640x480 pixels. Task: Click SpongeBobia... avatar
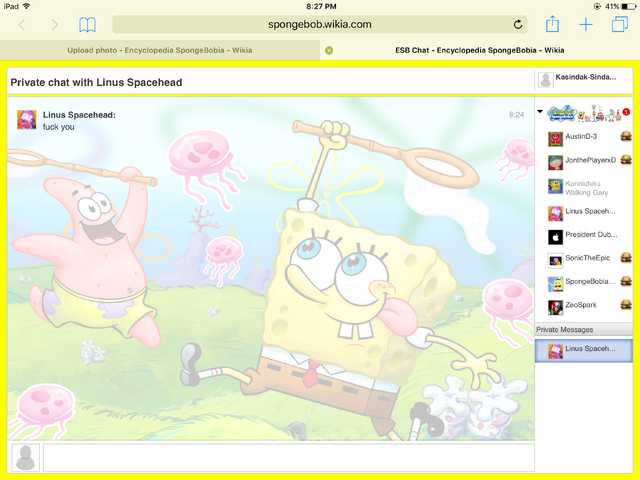tap(555, 284)
